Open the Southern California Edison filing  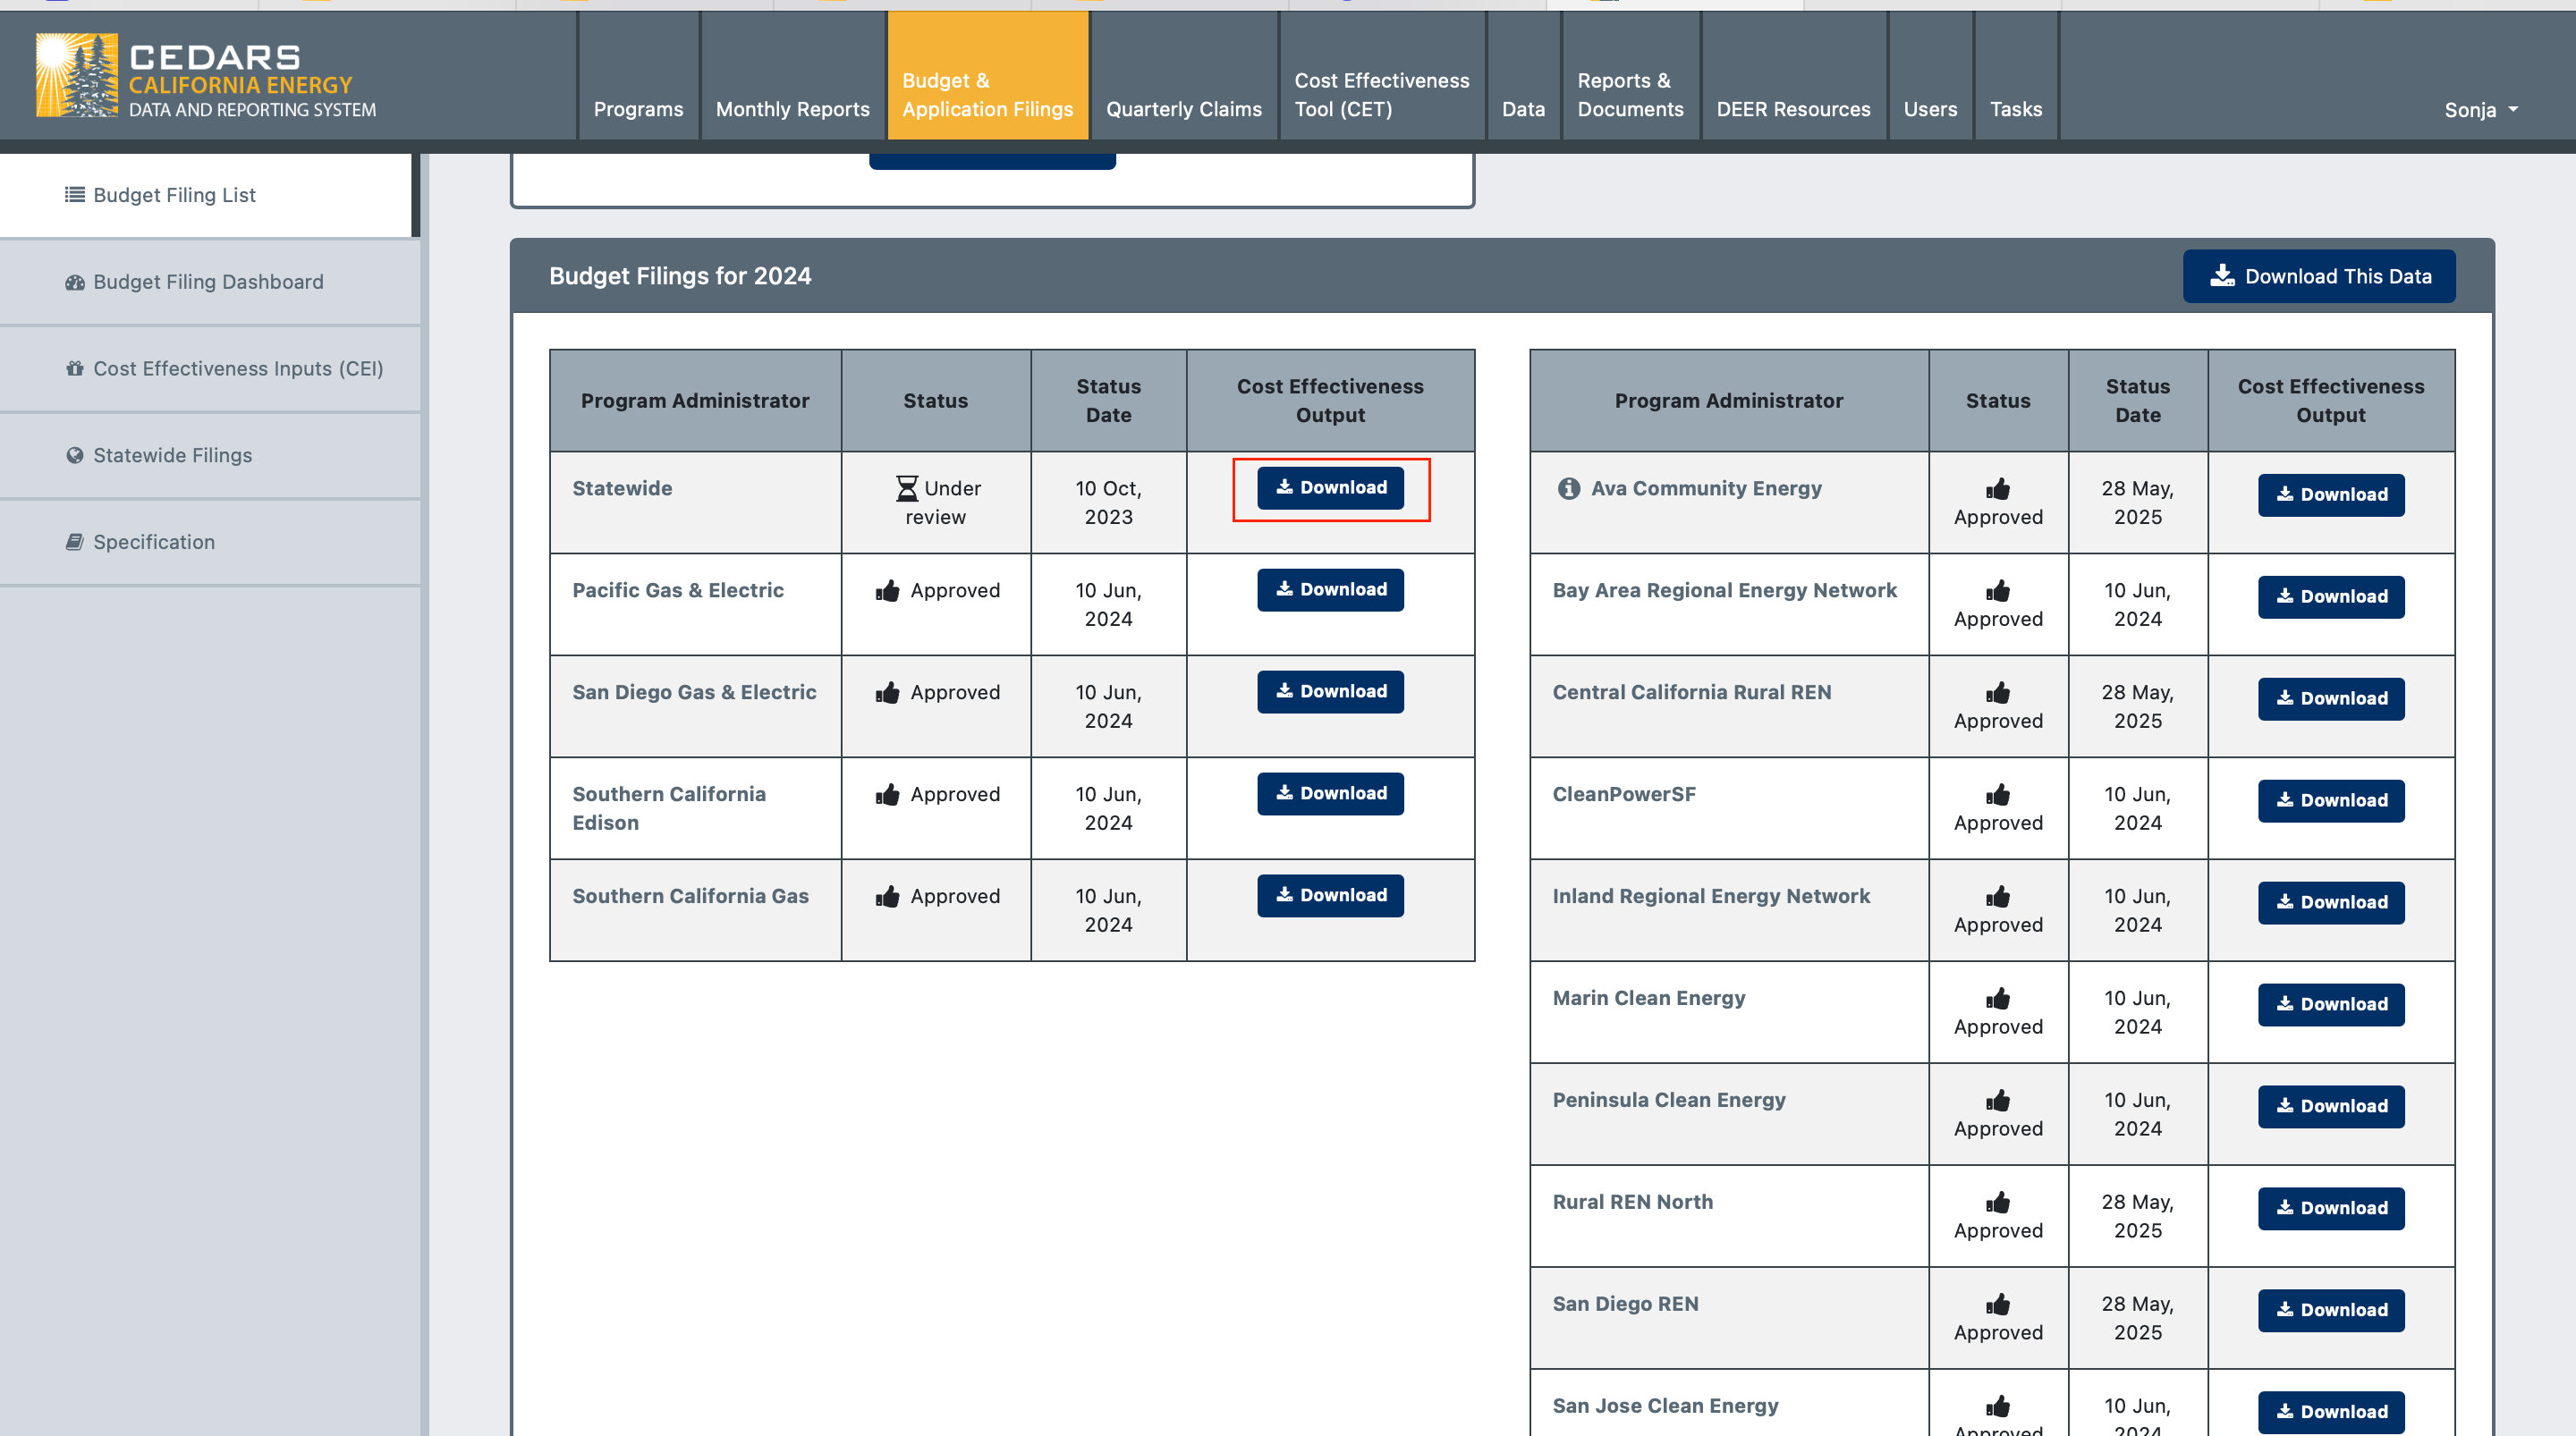(669, 808)
